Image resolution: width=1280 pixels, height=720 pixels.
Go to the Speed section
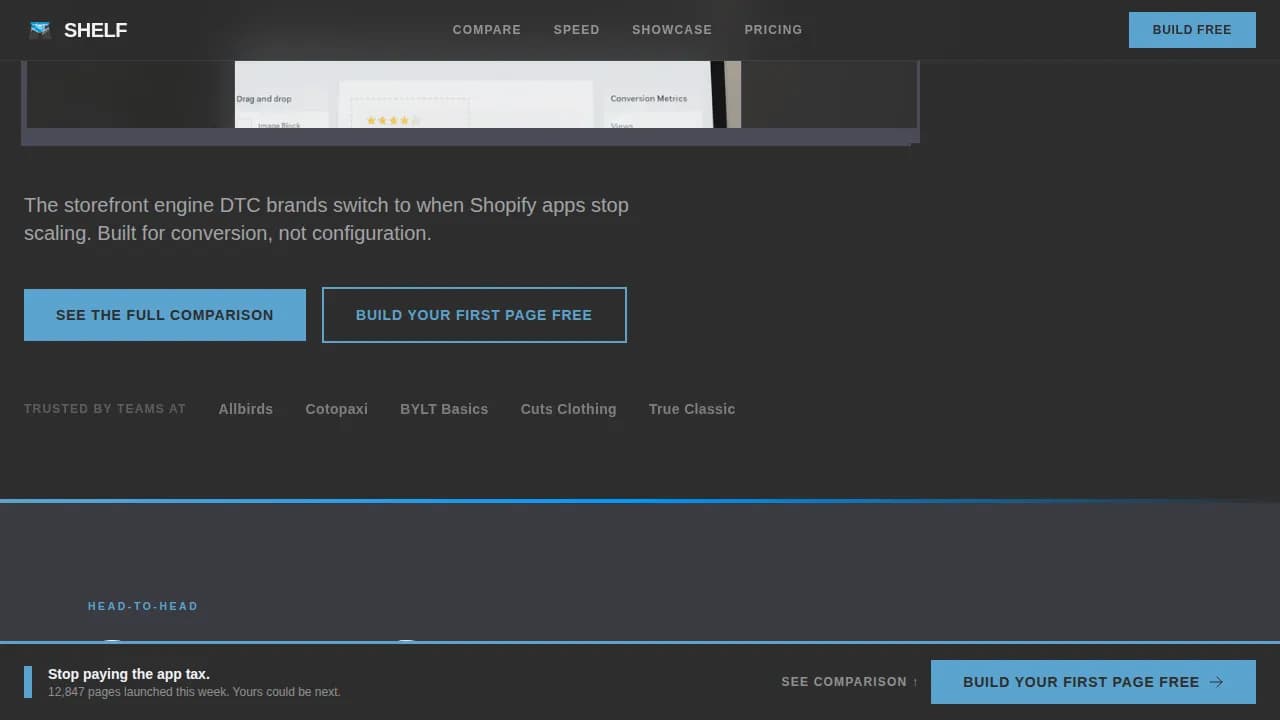tap(577, 30)
